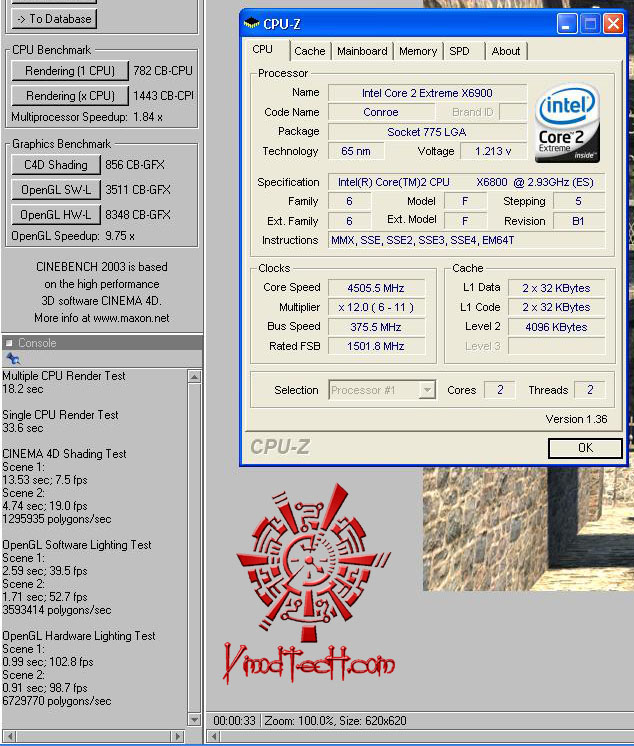Viewport: 634px width, 746px height.
Task: Click the 8348 CB-GFX result
Action: coord(137,215)
